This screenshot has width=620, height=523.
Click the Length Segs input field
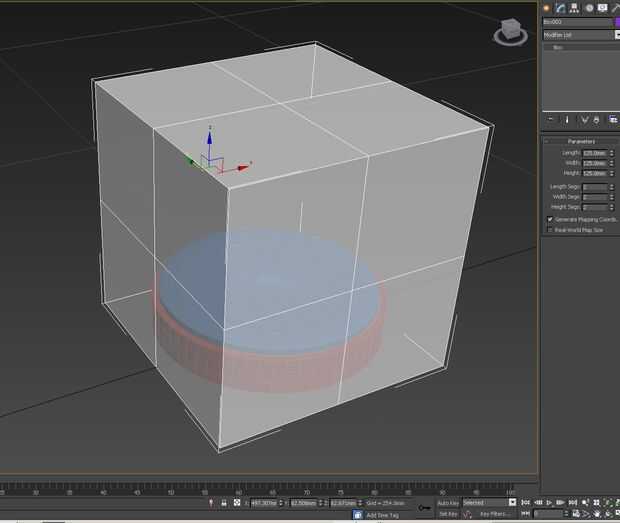(x=595, y=187)
